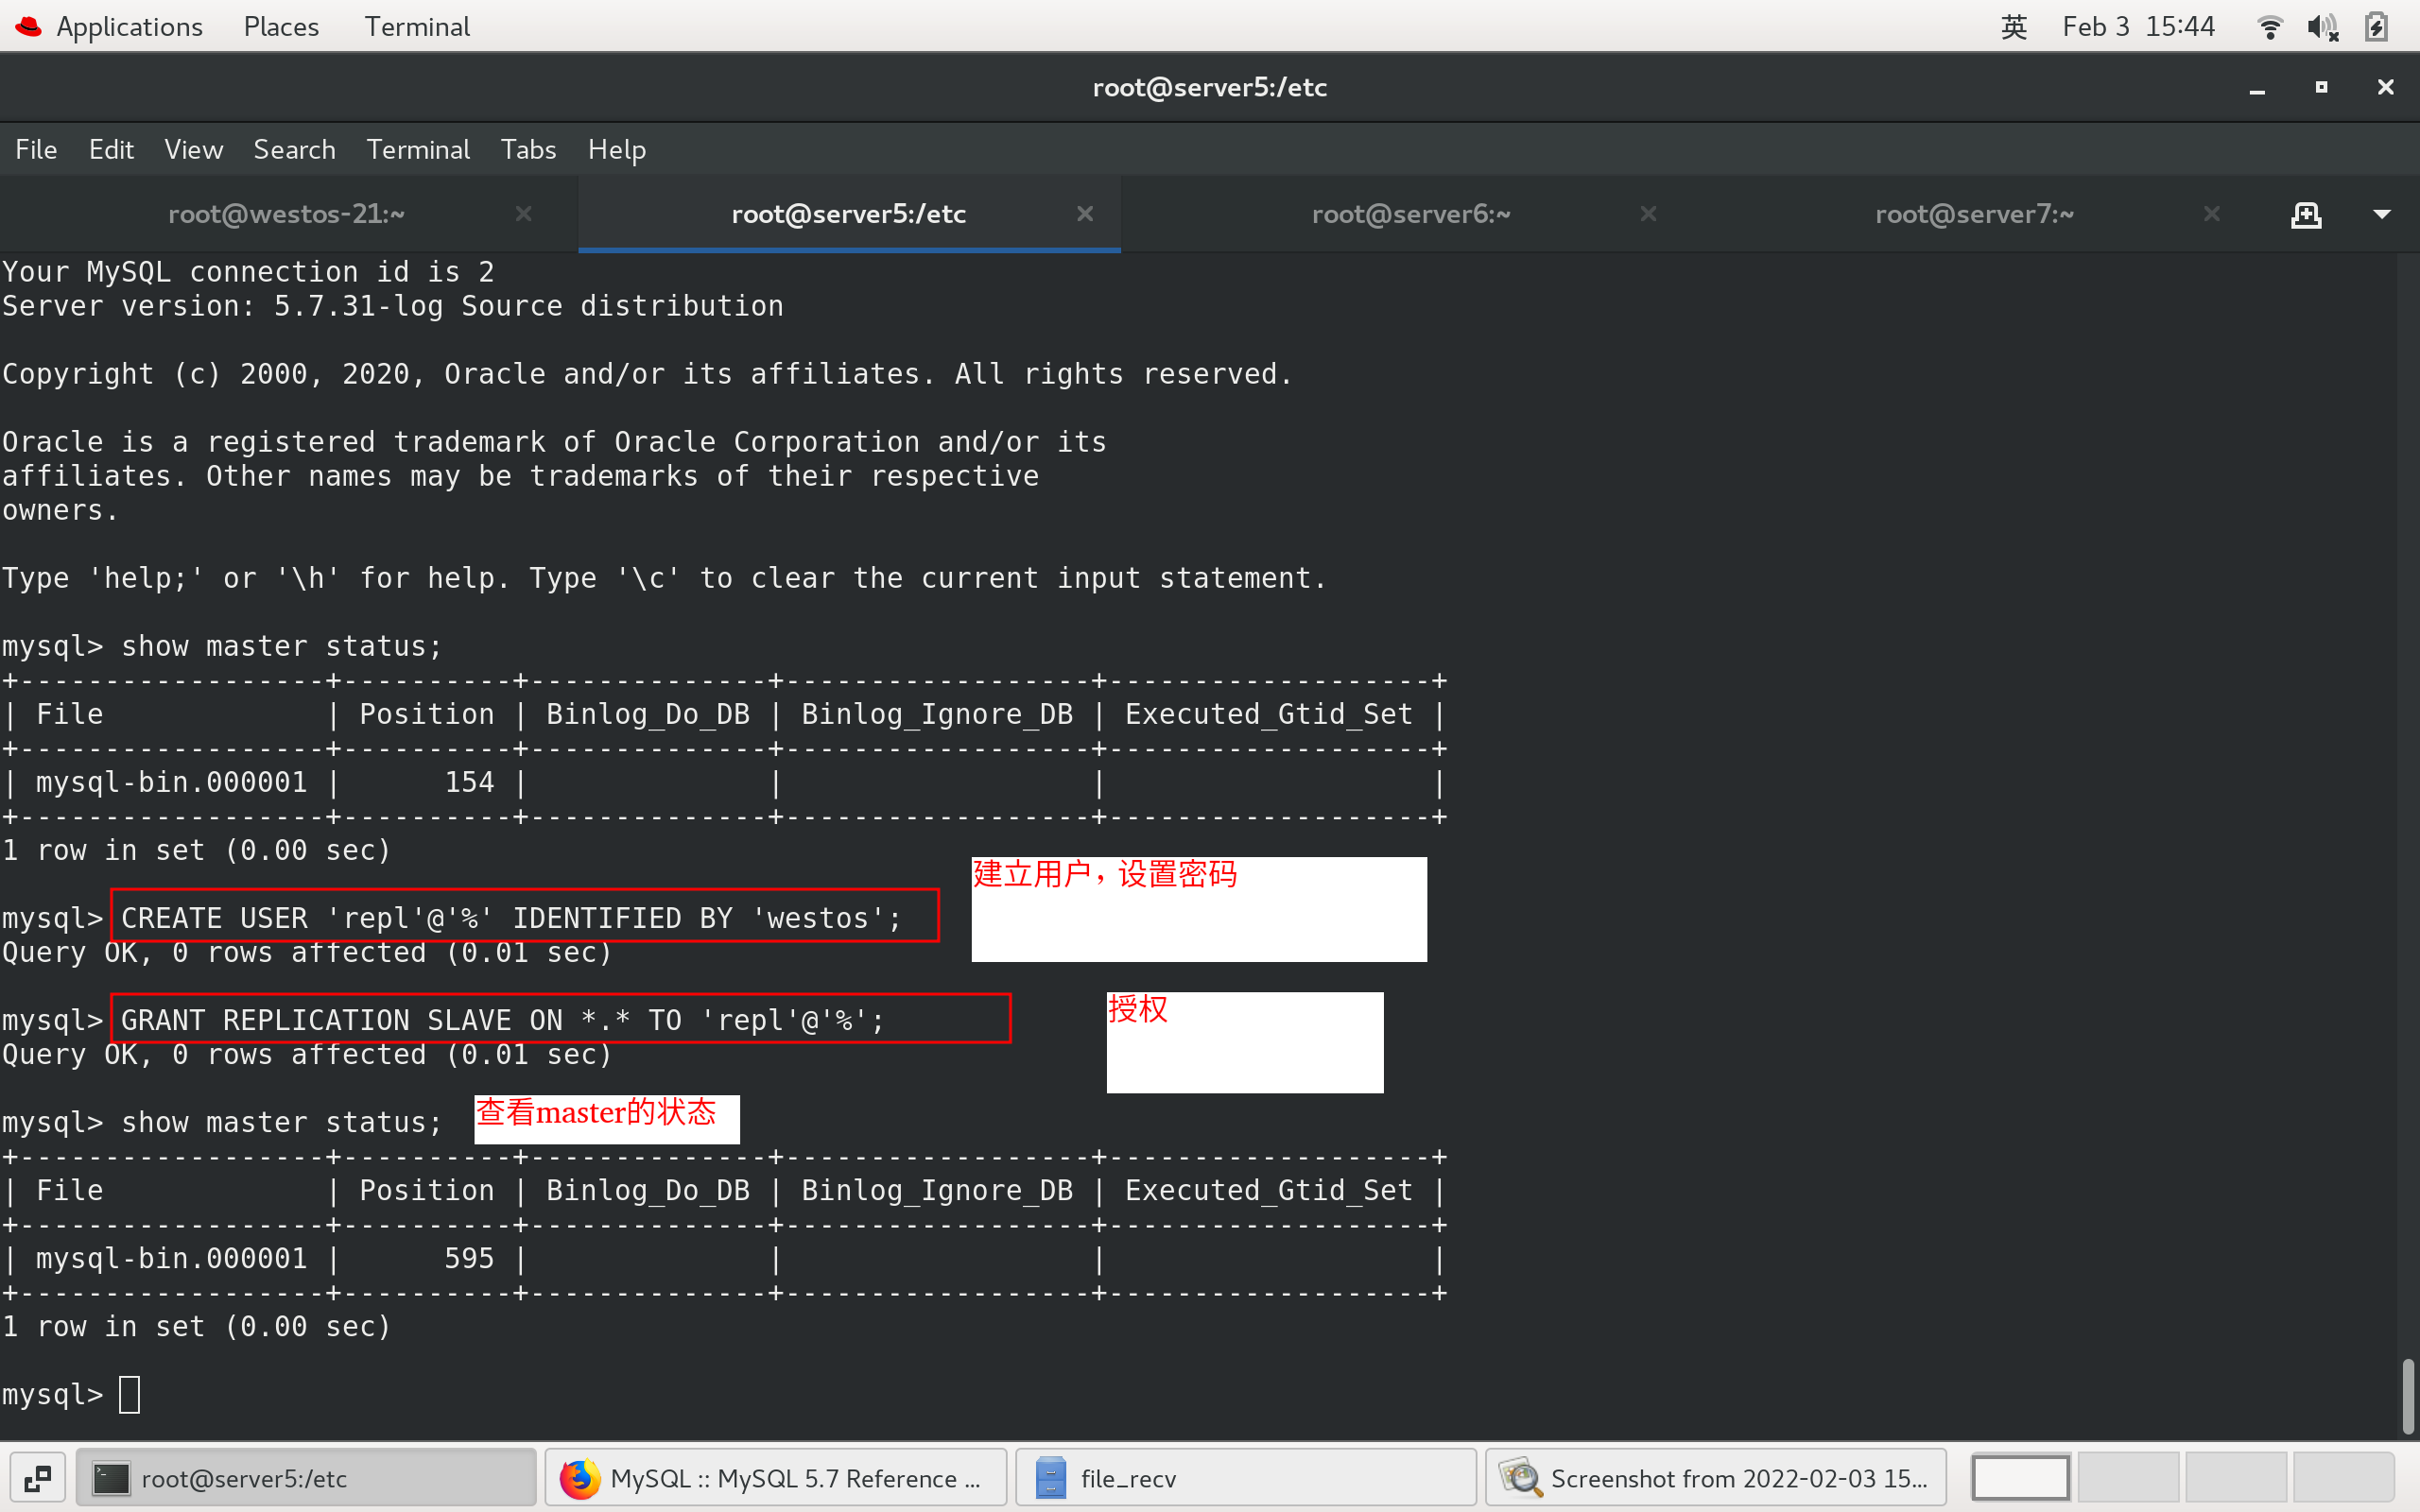Open the Search menu in the menu bar
Screen dimensions: 2420x1512
(294, 149)
